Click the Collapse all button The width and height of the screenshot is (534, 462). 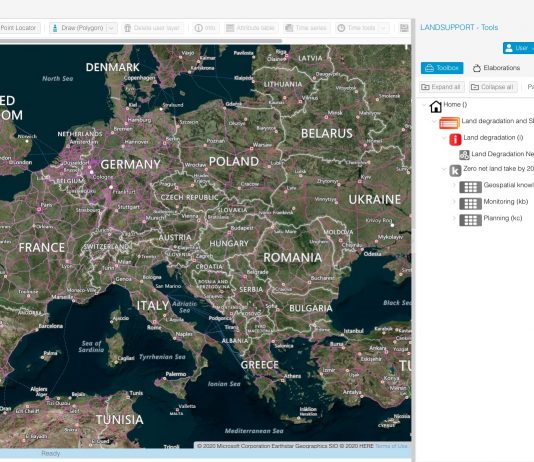click(x=493, y=87)
